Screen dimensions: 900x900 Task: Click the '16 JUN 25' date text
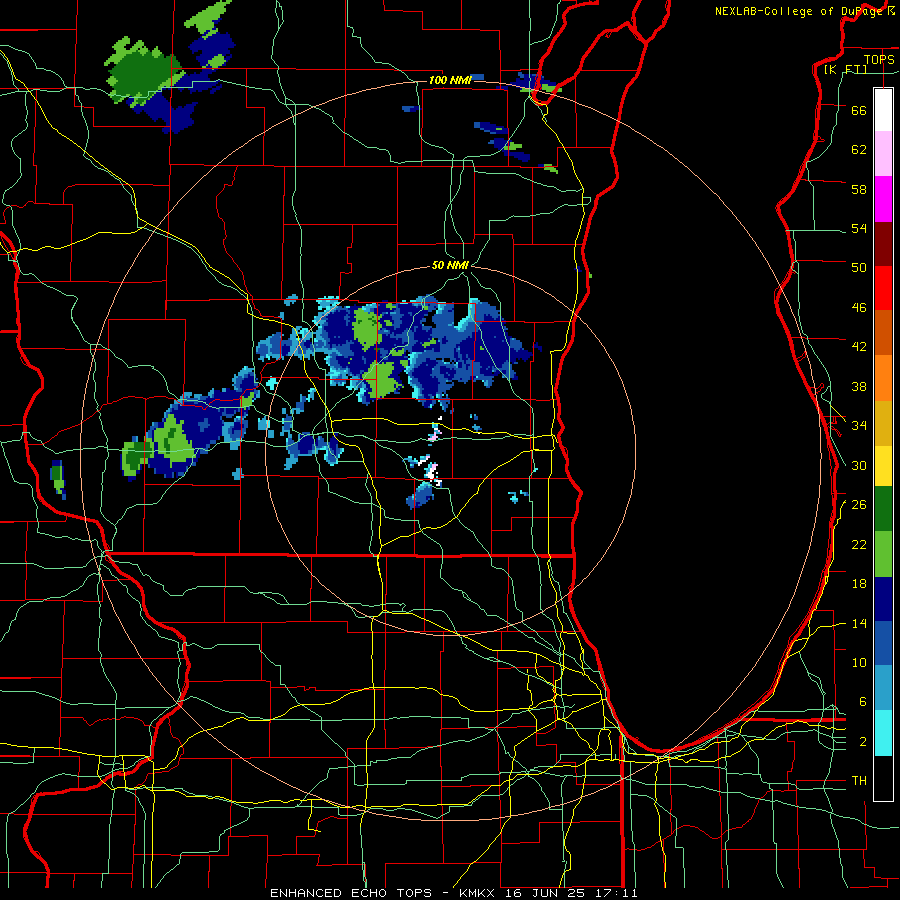click(x=546, y=893)
